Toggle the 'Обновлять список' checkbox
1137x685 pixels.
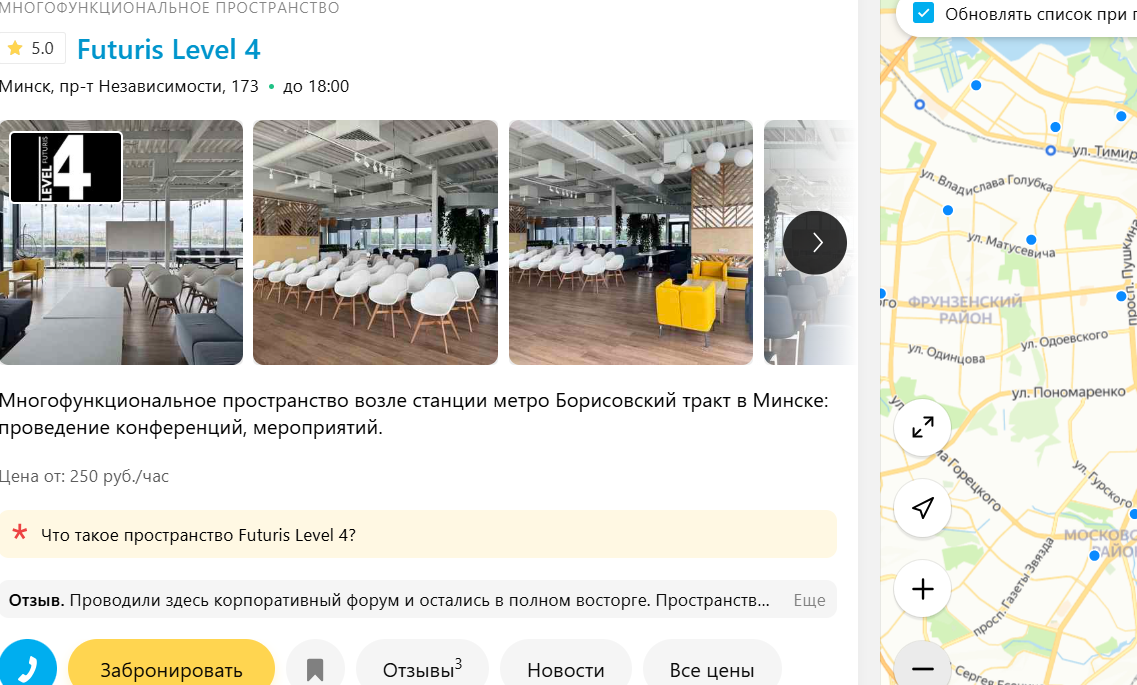pyautogui.click(x=923, y=13)
